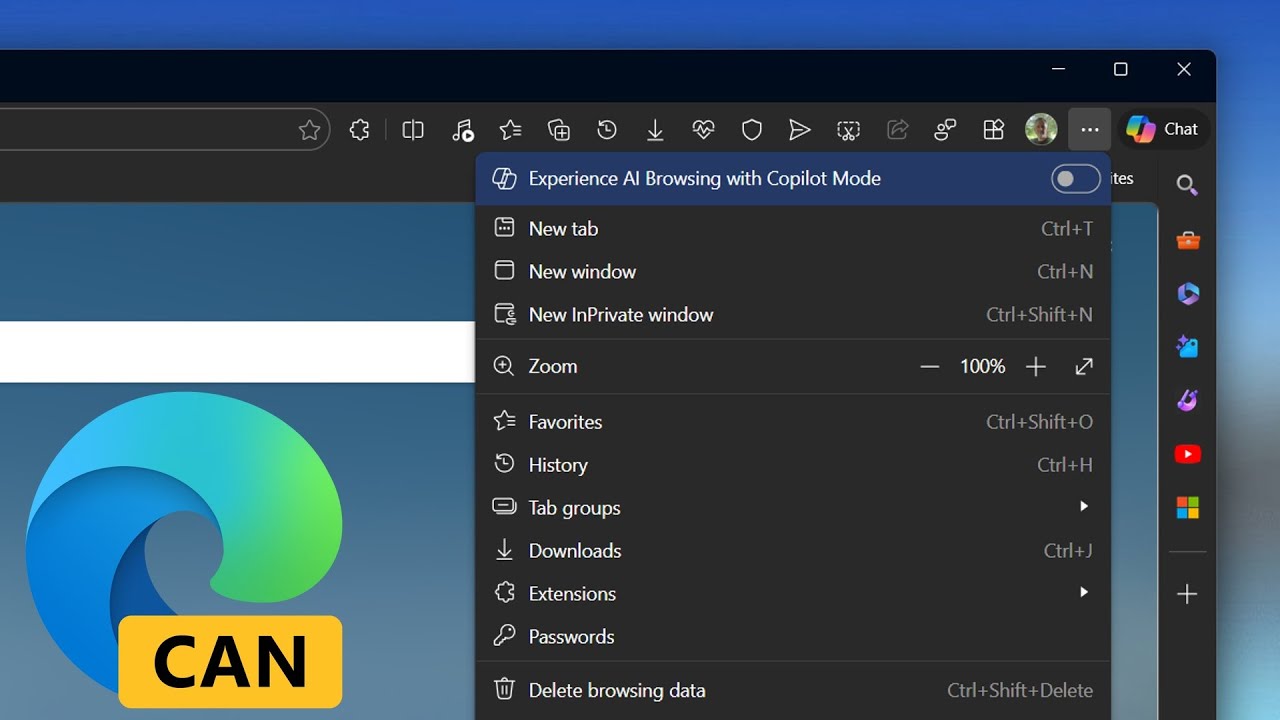Open Favorites star-list icon in toolbar

511,130
